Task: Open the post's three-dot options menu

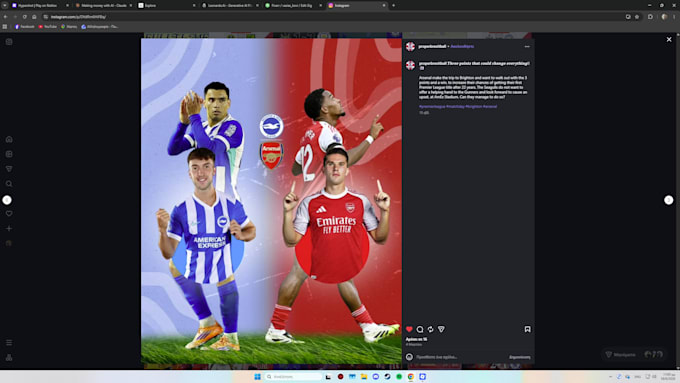Action: 527,46
